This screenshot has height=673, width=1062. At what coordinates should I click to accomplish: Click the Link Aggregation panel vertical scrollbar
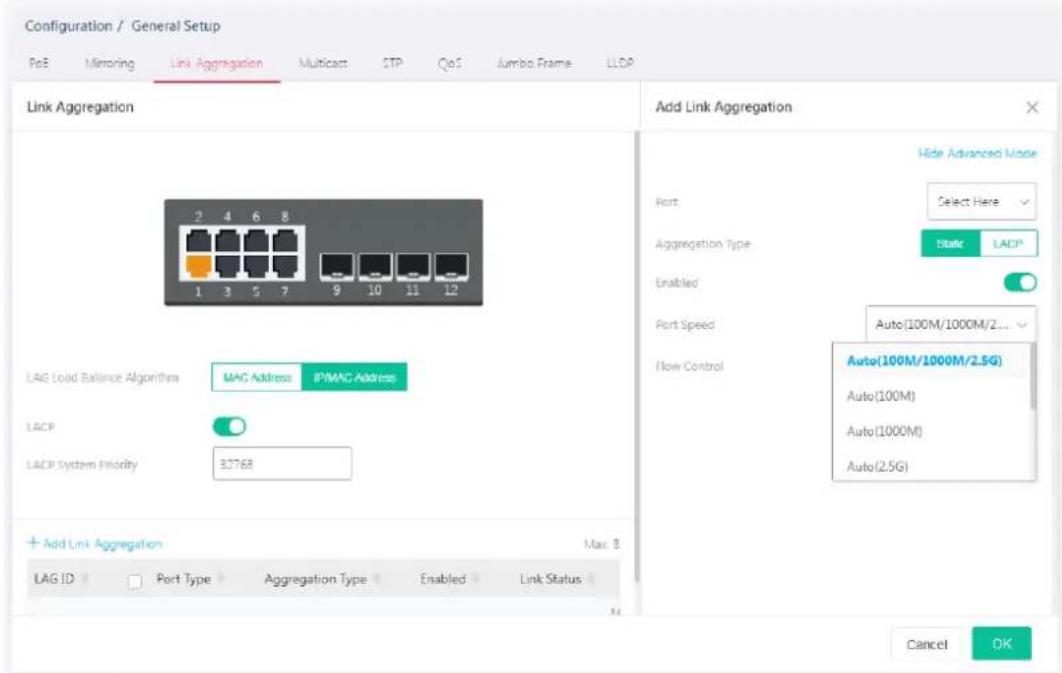click(637, 357)
